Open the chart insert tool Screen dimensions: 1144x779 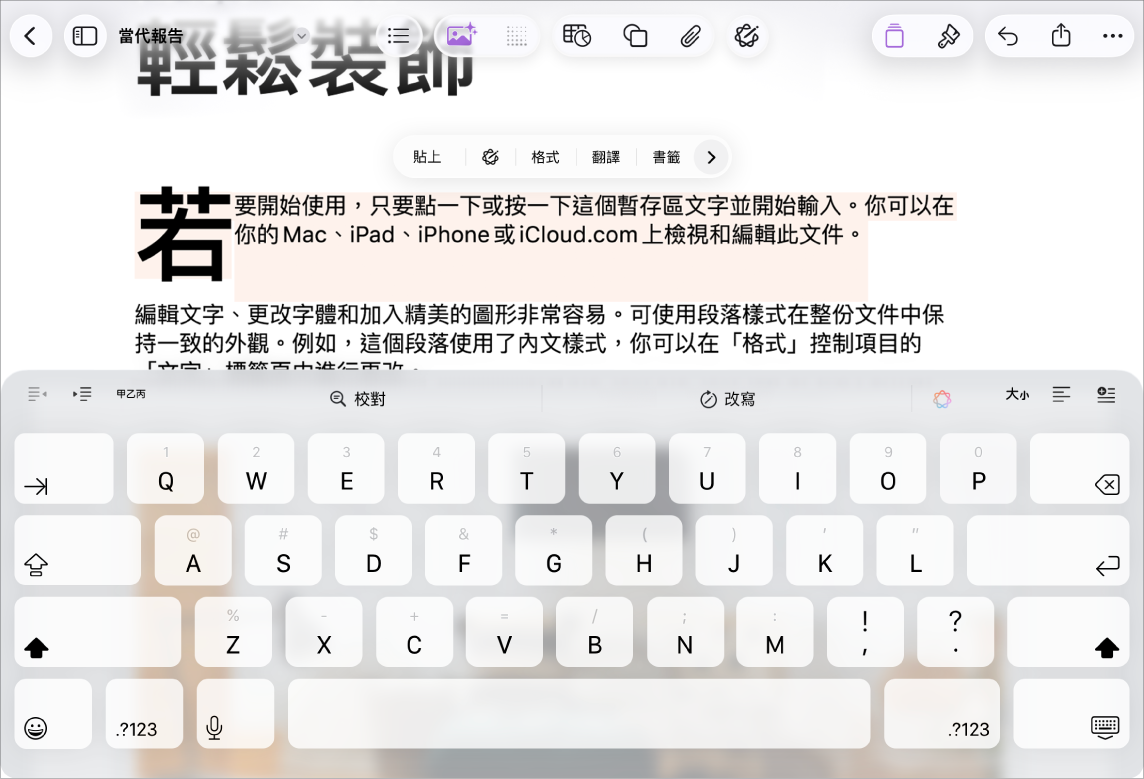coord(578,36)
